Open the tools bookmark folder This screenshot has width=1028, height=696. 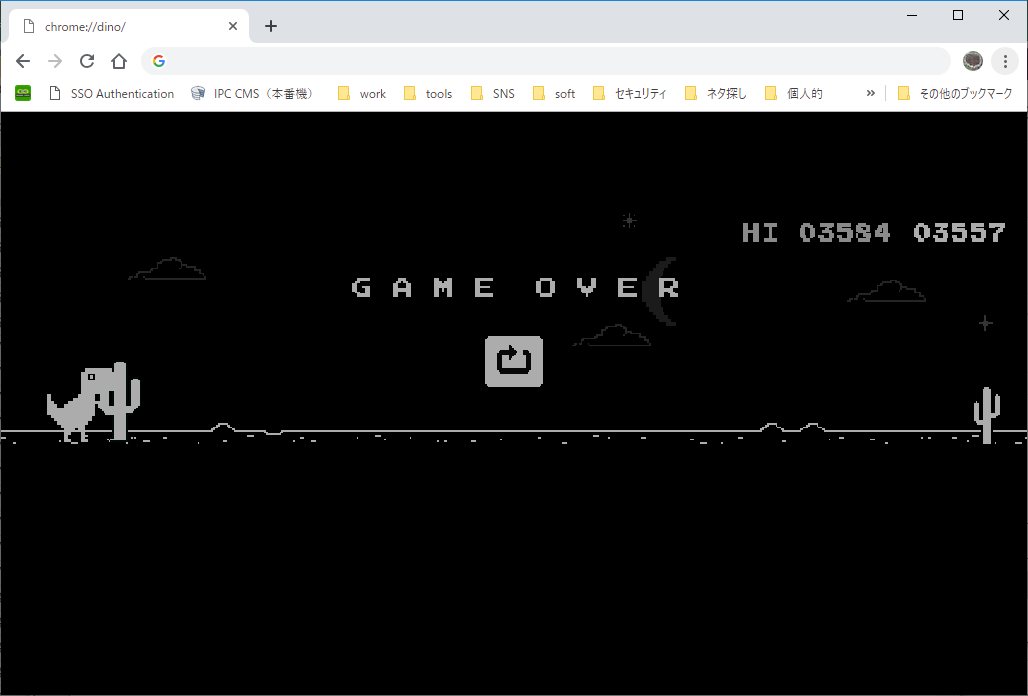(428, 93)
